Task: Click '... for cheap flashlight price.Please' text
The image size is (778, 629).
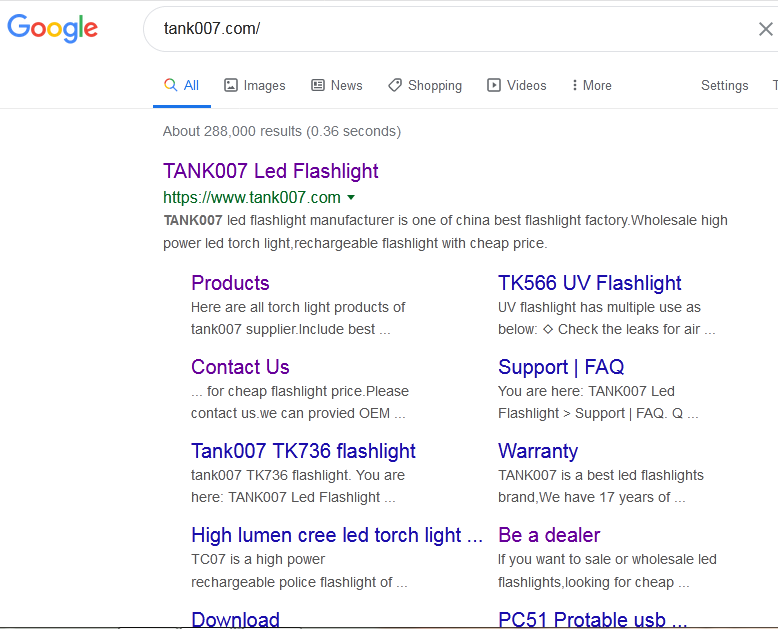Action: click(300, 391)
